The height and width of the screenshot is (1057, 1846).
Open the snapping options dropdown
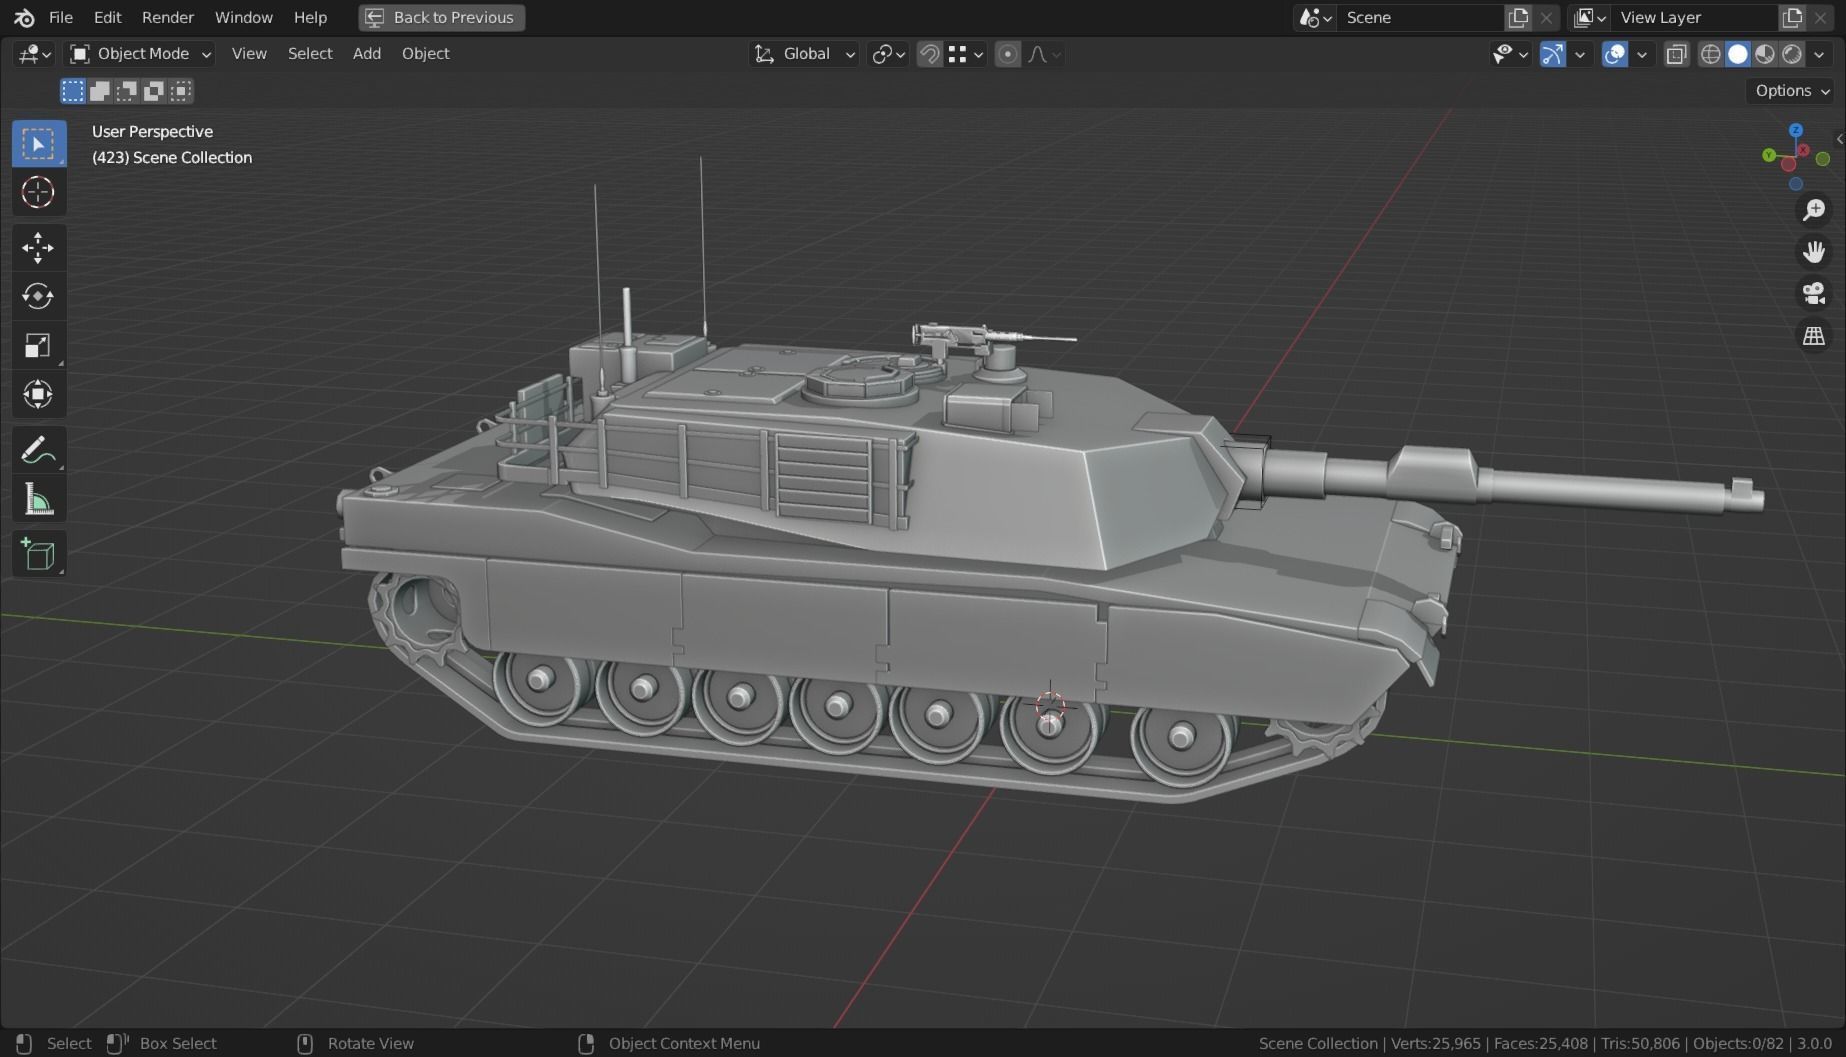[x=966, y=54]
